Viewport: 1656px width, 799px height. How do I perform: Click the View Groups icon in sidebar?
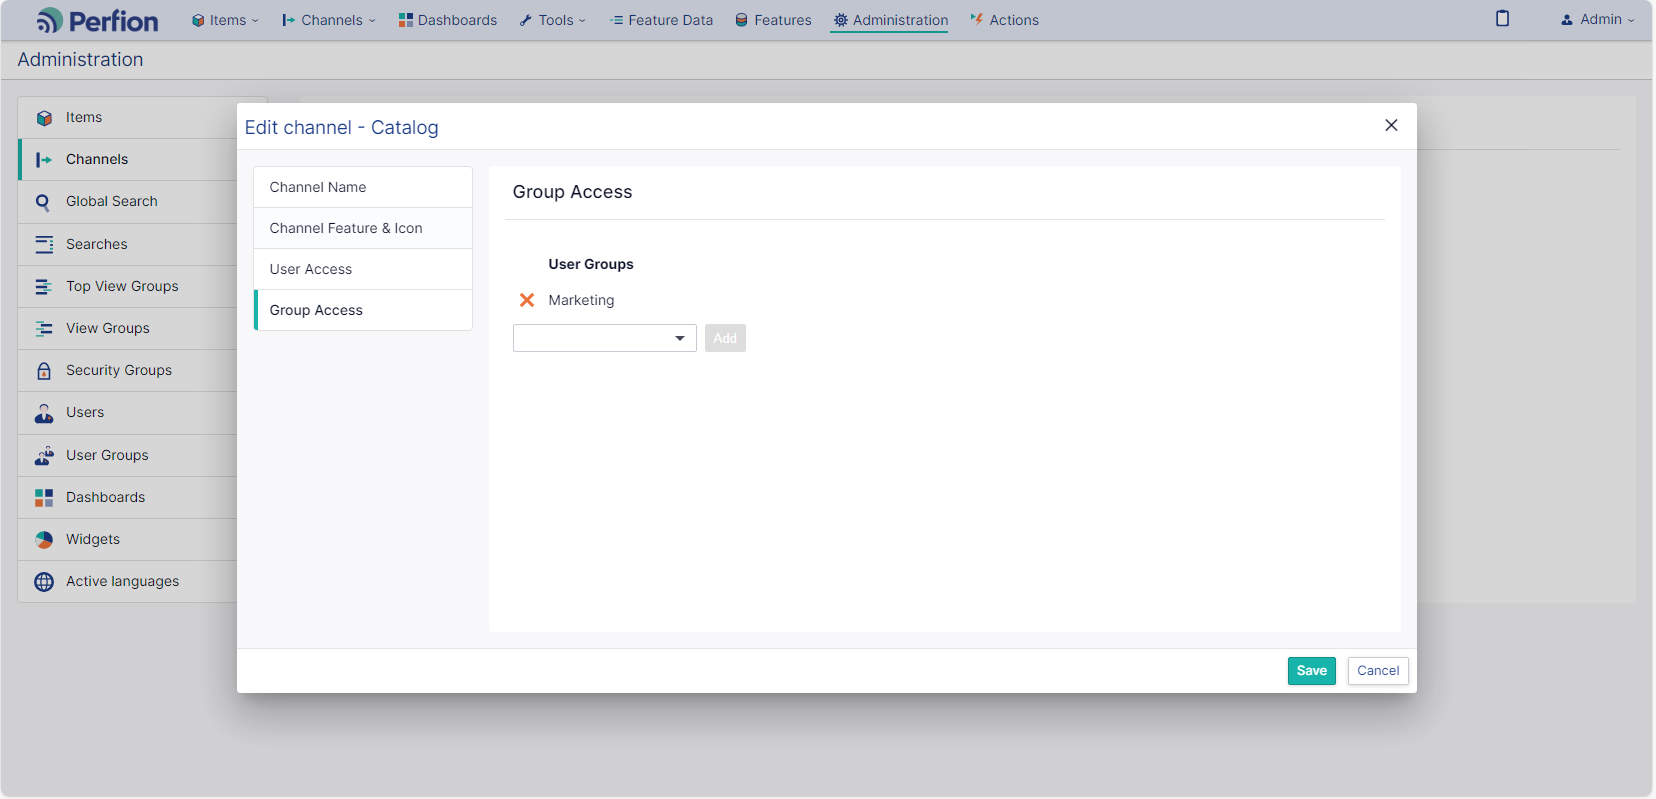click(x=44, y=329)
